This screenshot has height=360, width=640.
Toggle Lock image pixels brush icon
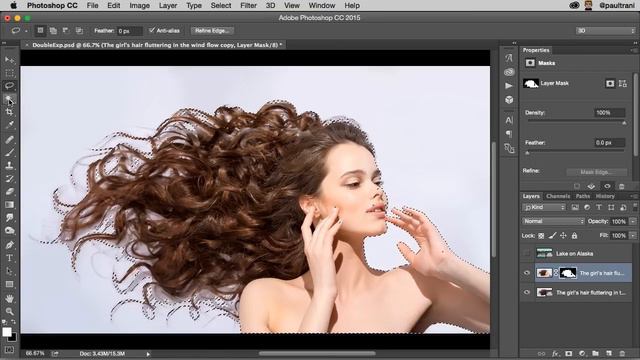click(x=552, y=236)
